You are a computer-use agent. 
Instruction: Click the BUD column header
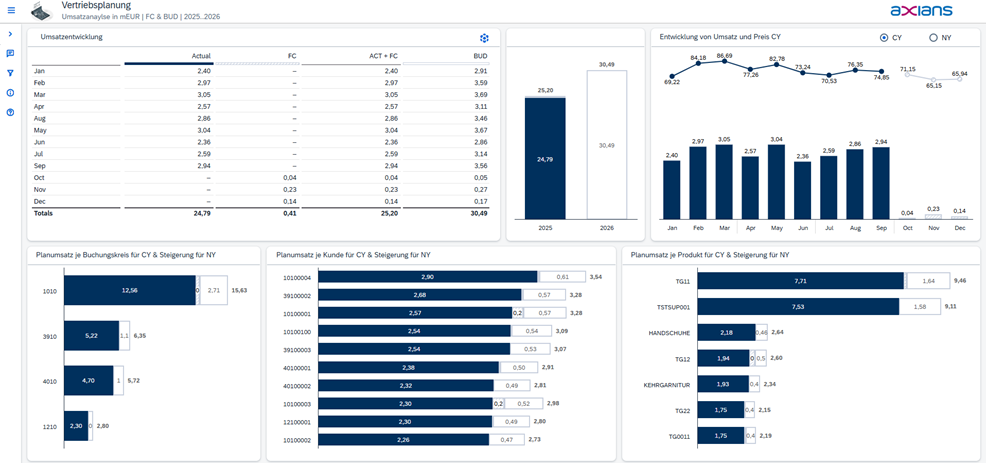(480, 56)
